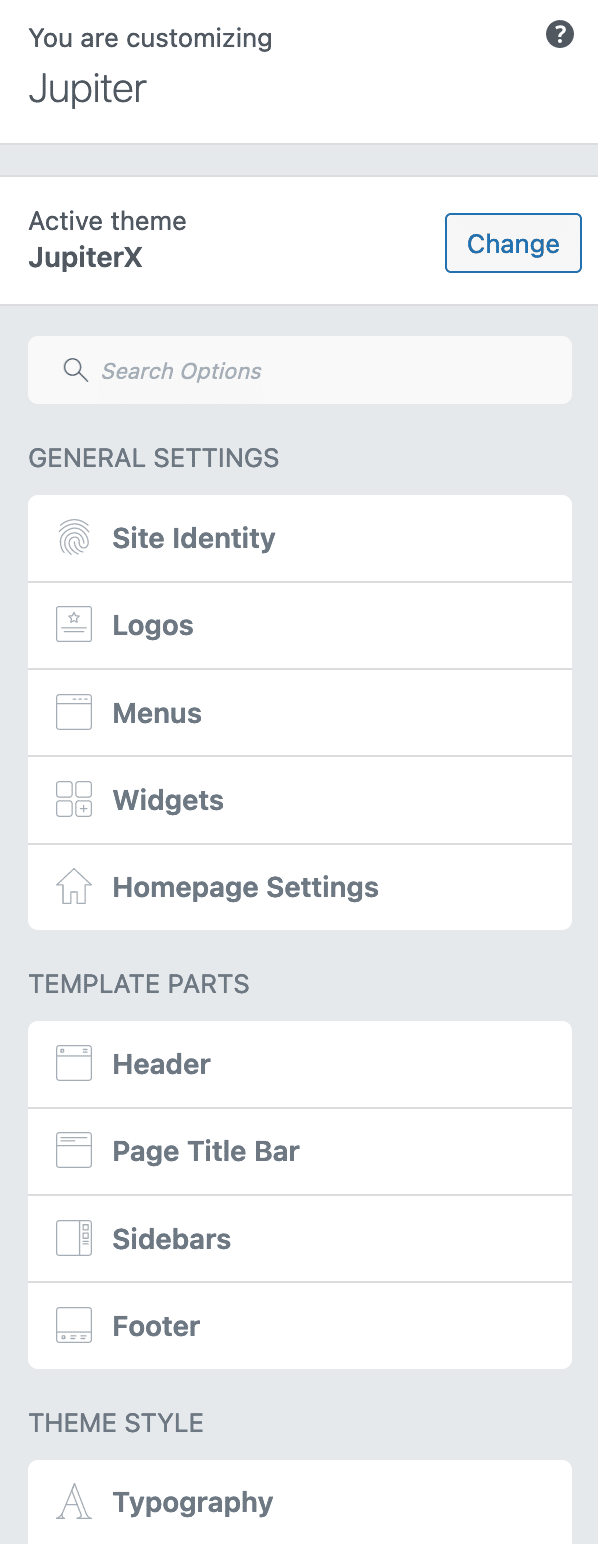
Task: Open the Widgets section
Action: pos(168,800)
